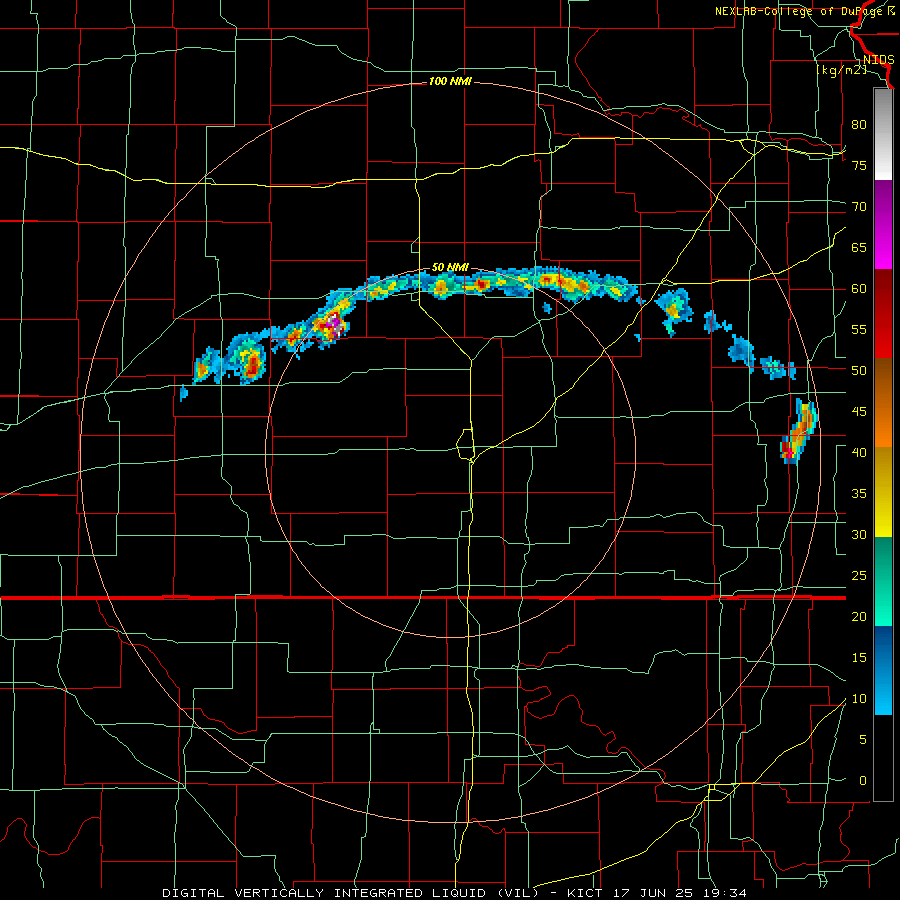Image resolution: width=900 pixels, height=900 pixels.
Task: Click the 50 NMI range ring label
Action: [450, 267]
